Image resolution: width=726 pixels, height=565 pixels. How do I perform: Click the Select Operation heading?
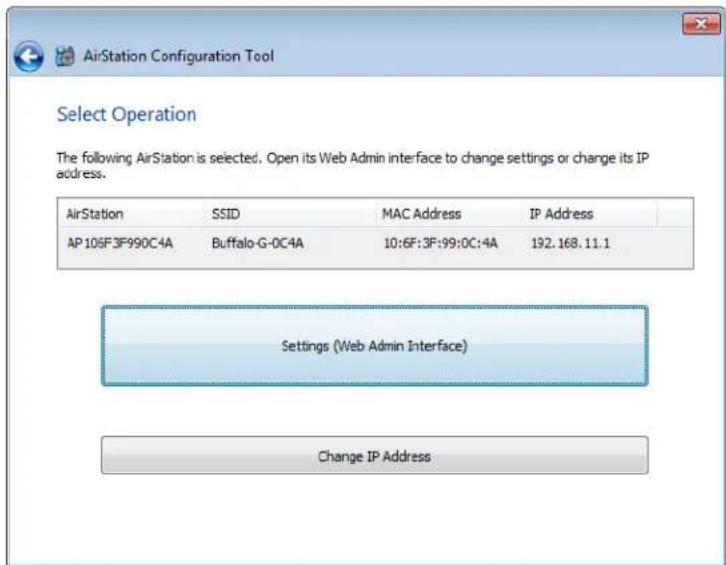(126, 114)
